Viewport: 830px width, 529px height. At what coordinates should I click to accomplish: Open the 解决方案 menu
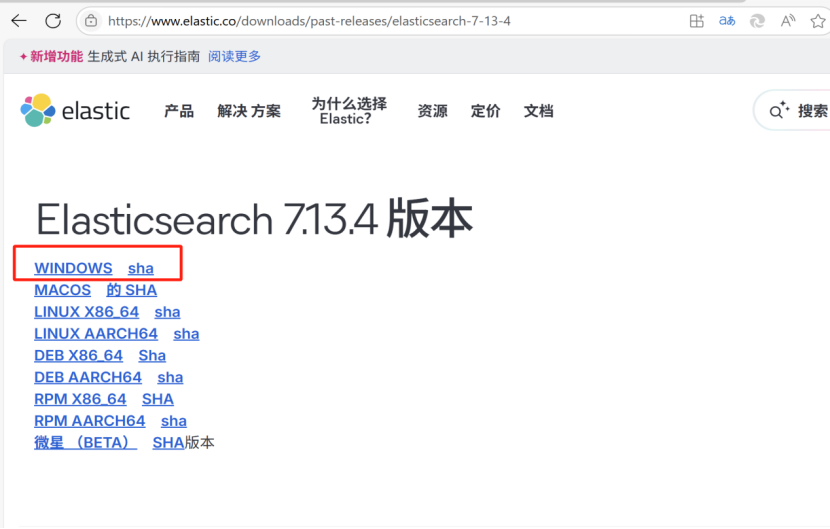point(249,111)
